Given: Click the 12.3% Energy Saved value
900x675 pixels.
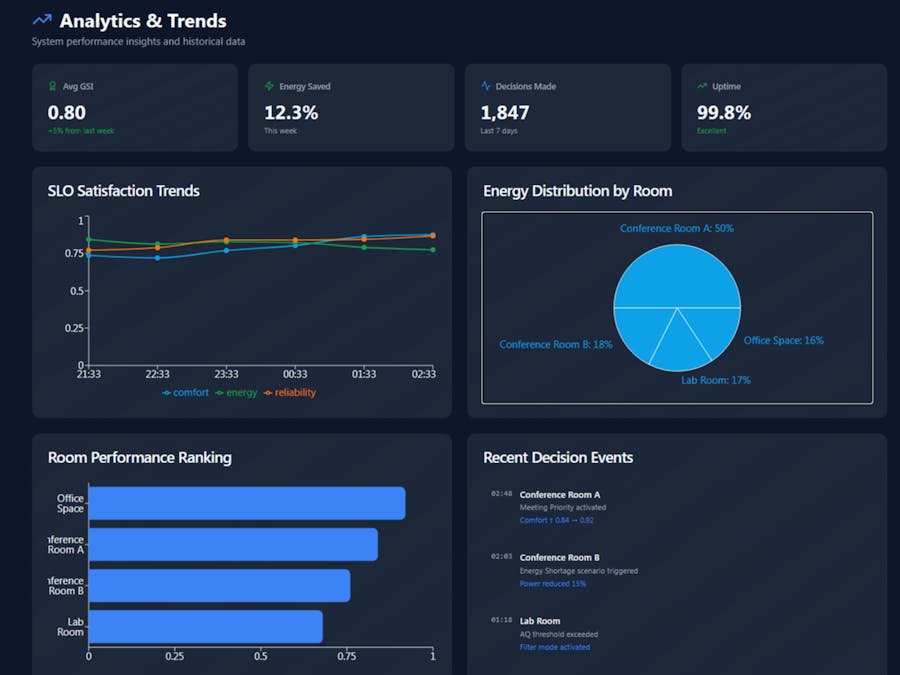Looking at the screenshot, I should point(291,112).
